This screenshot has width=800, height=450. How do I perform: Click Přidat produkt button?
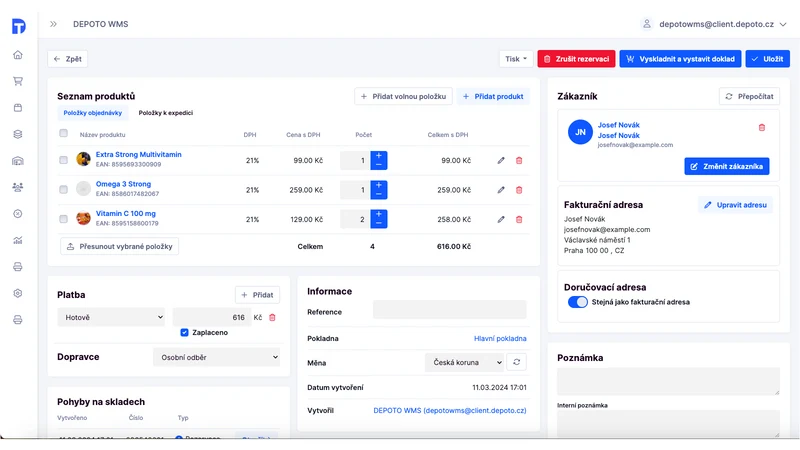[493, 96]
